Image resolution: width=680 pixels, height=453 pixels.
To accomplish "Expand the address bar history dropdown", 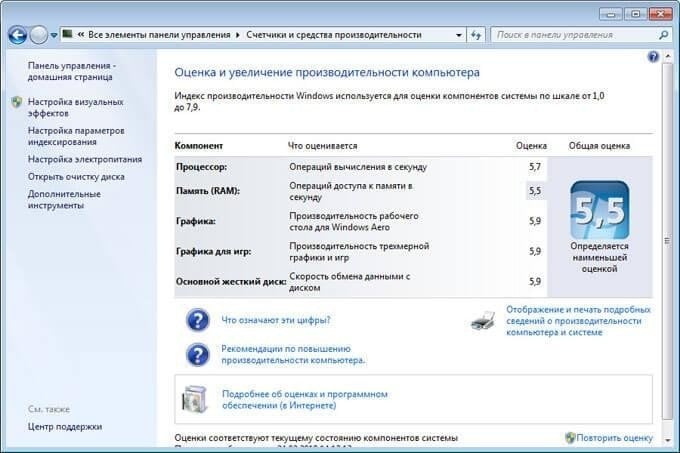I will pyautogui.click(x=459, y=35).
